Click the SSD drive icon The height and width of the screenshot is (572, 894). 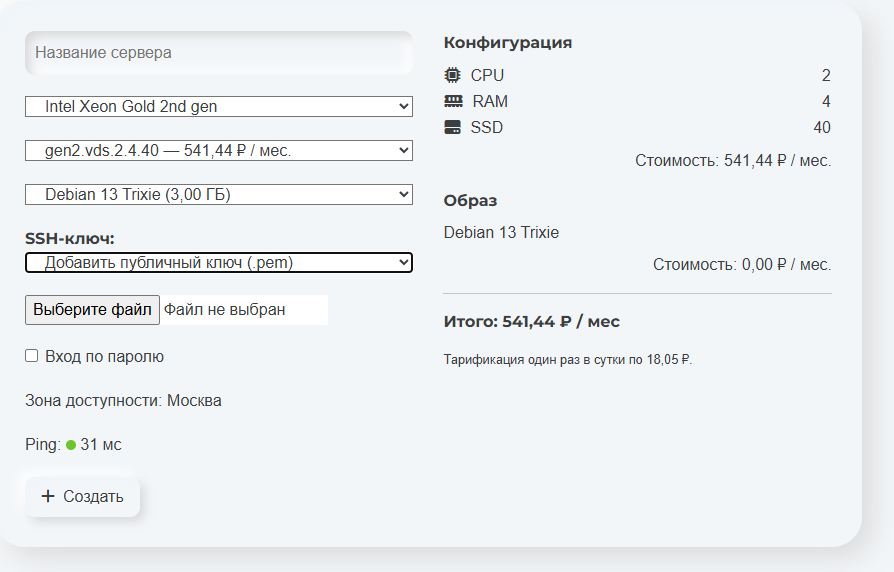[452, 127]
